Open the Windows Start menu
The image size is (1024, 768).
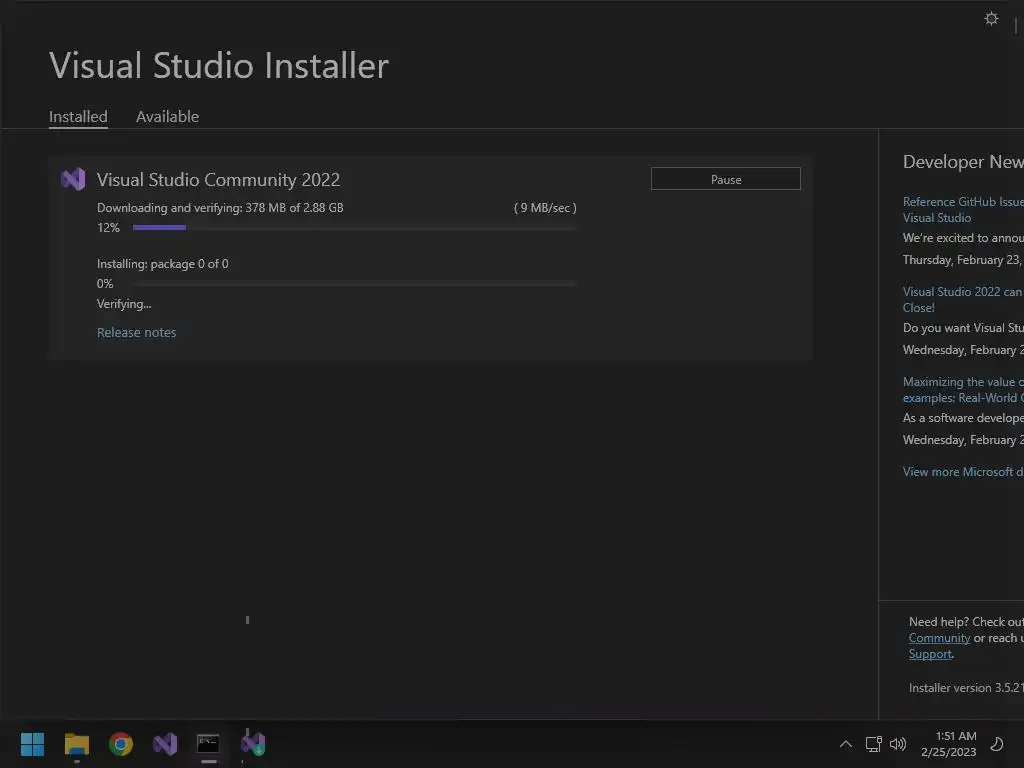tap(32, 743)
